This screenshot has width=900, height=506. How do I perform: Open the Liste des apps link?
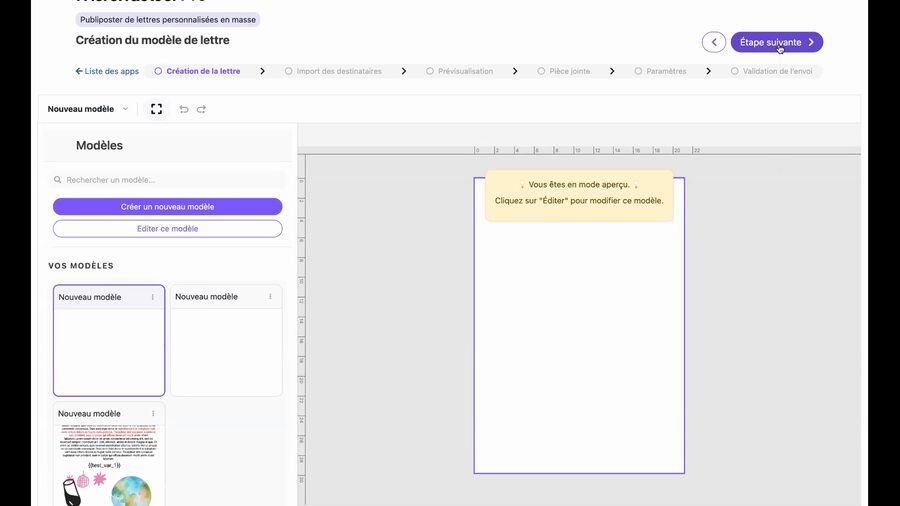(x=107, y=71)
